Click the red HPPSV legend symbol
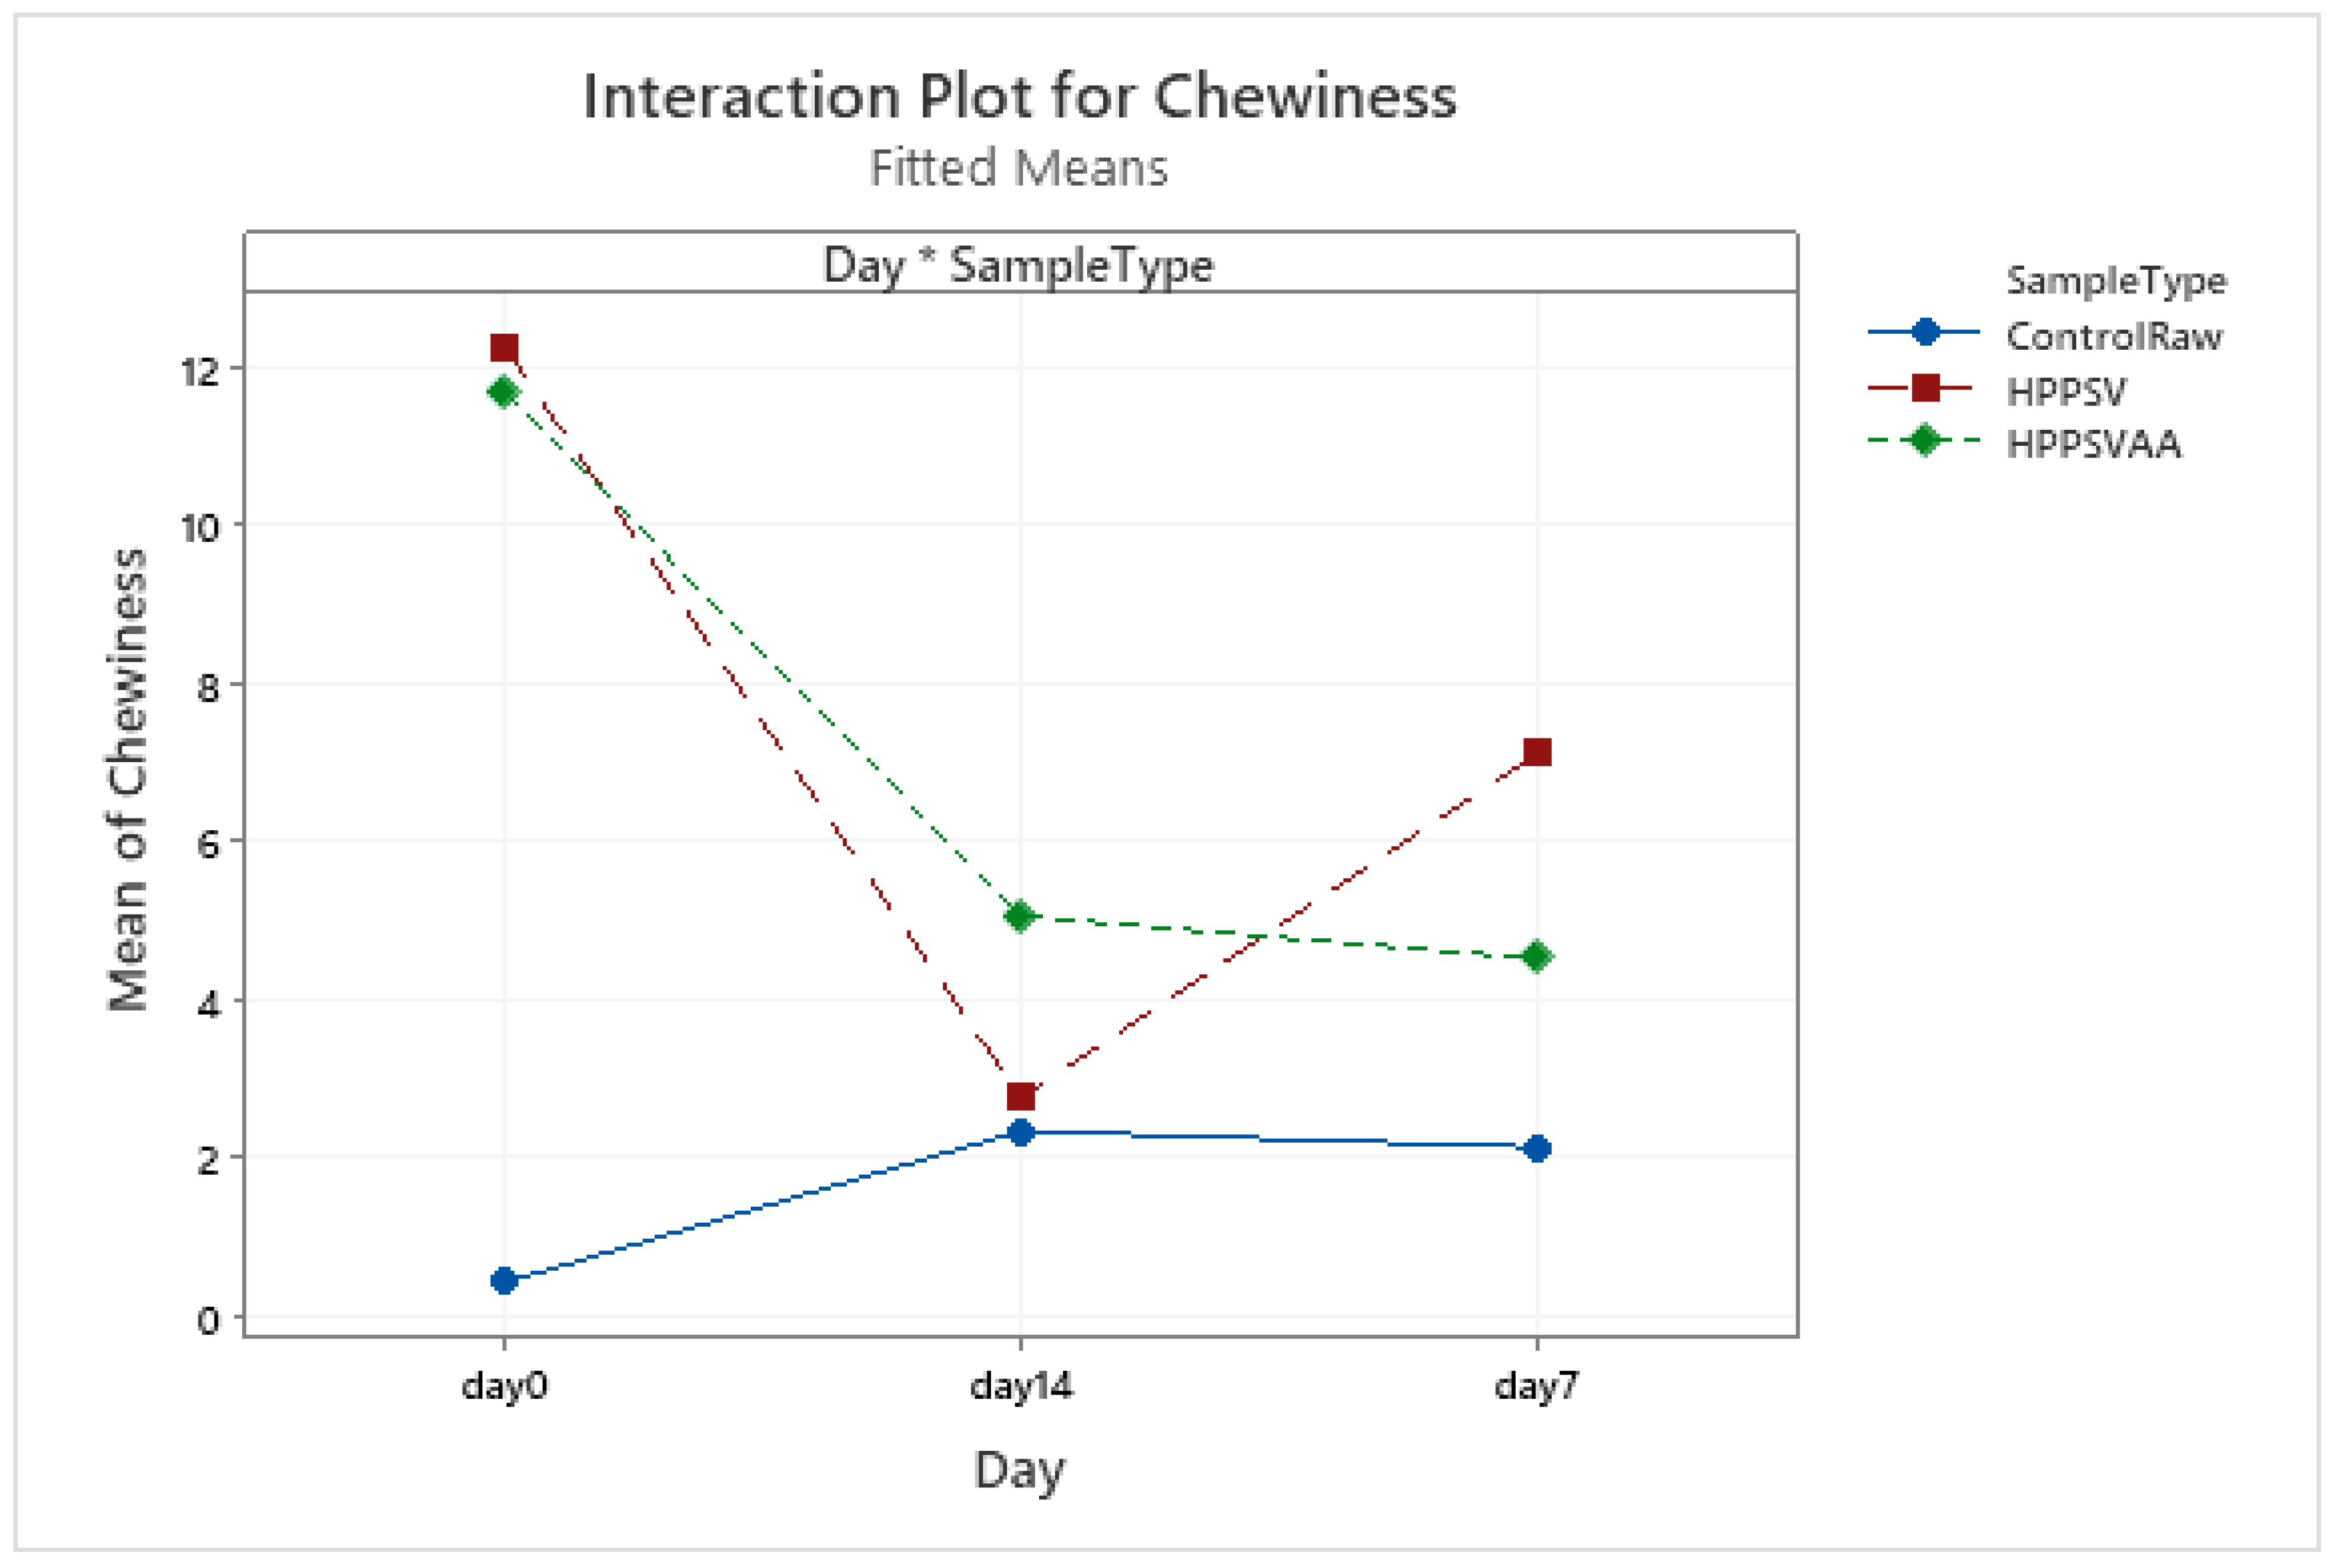Screen dimensions: 2337x1568 tap(1924, 388)
